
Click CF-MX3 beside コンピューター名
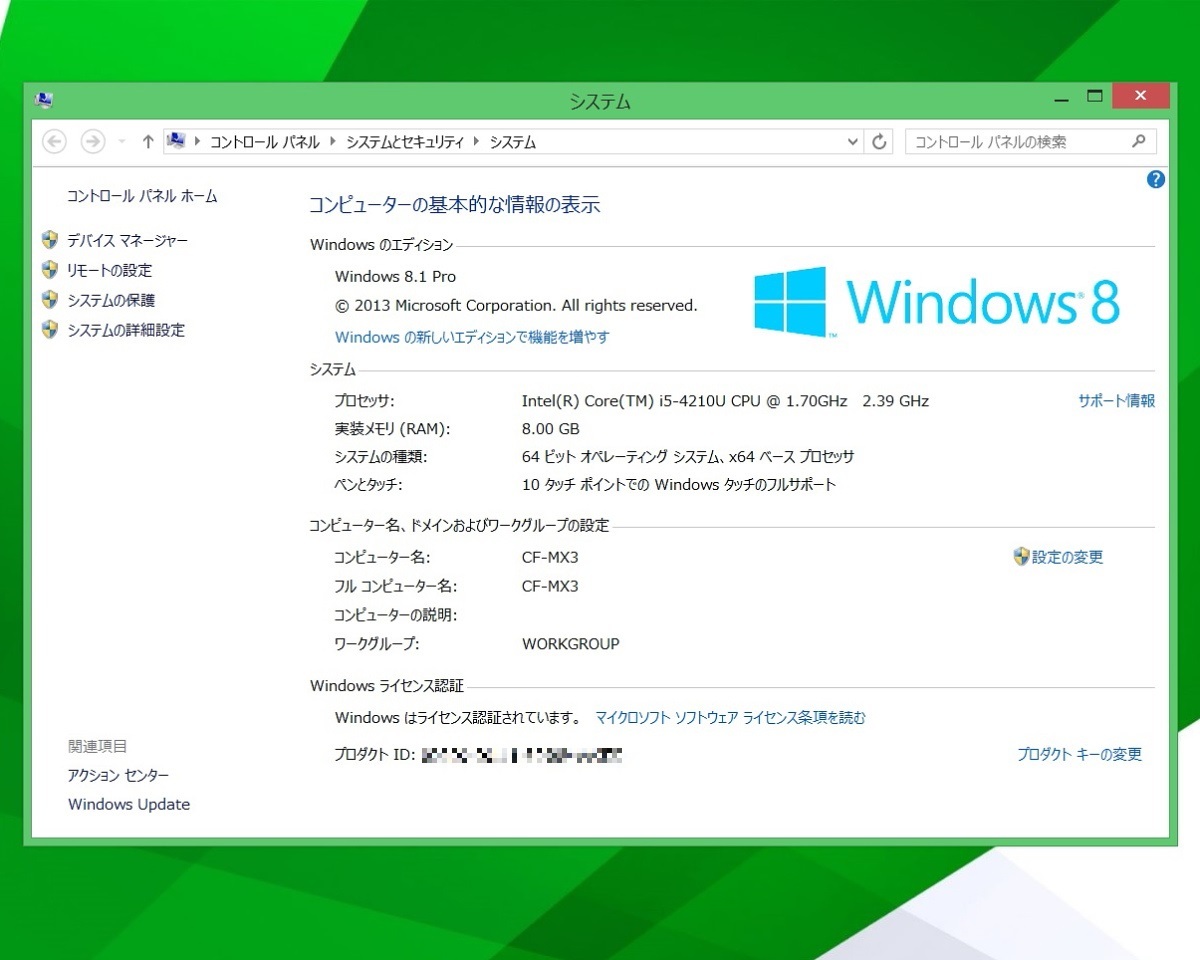[550, 557]
